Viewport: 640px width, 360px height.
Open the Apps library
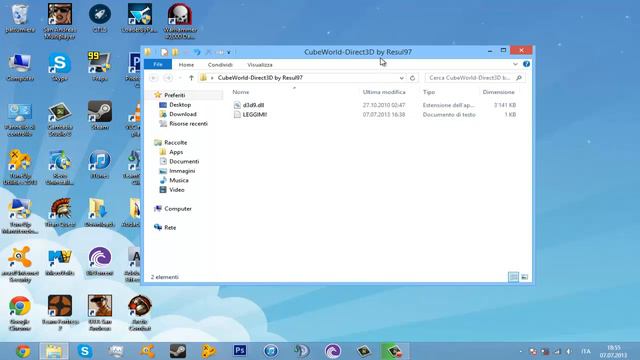[176, 152]
